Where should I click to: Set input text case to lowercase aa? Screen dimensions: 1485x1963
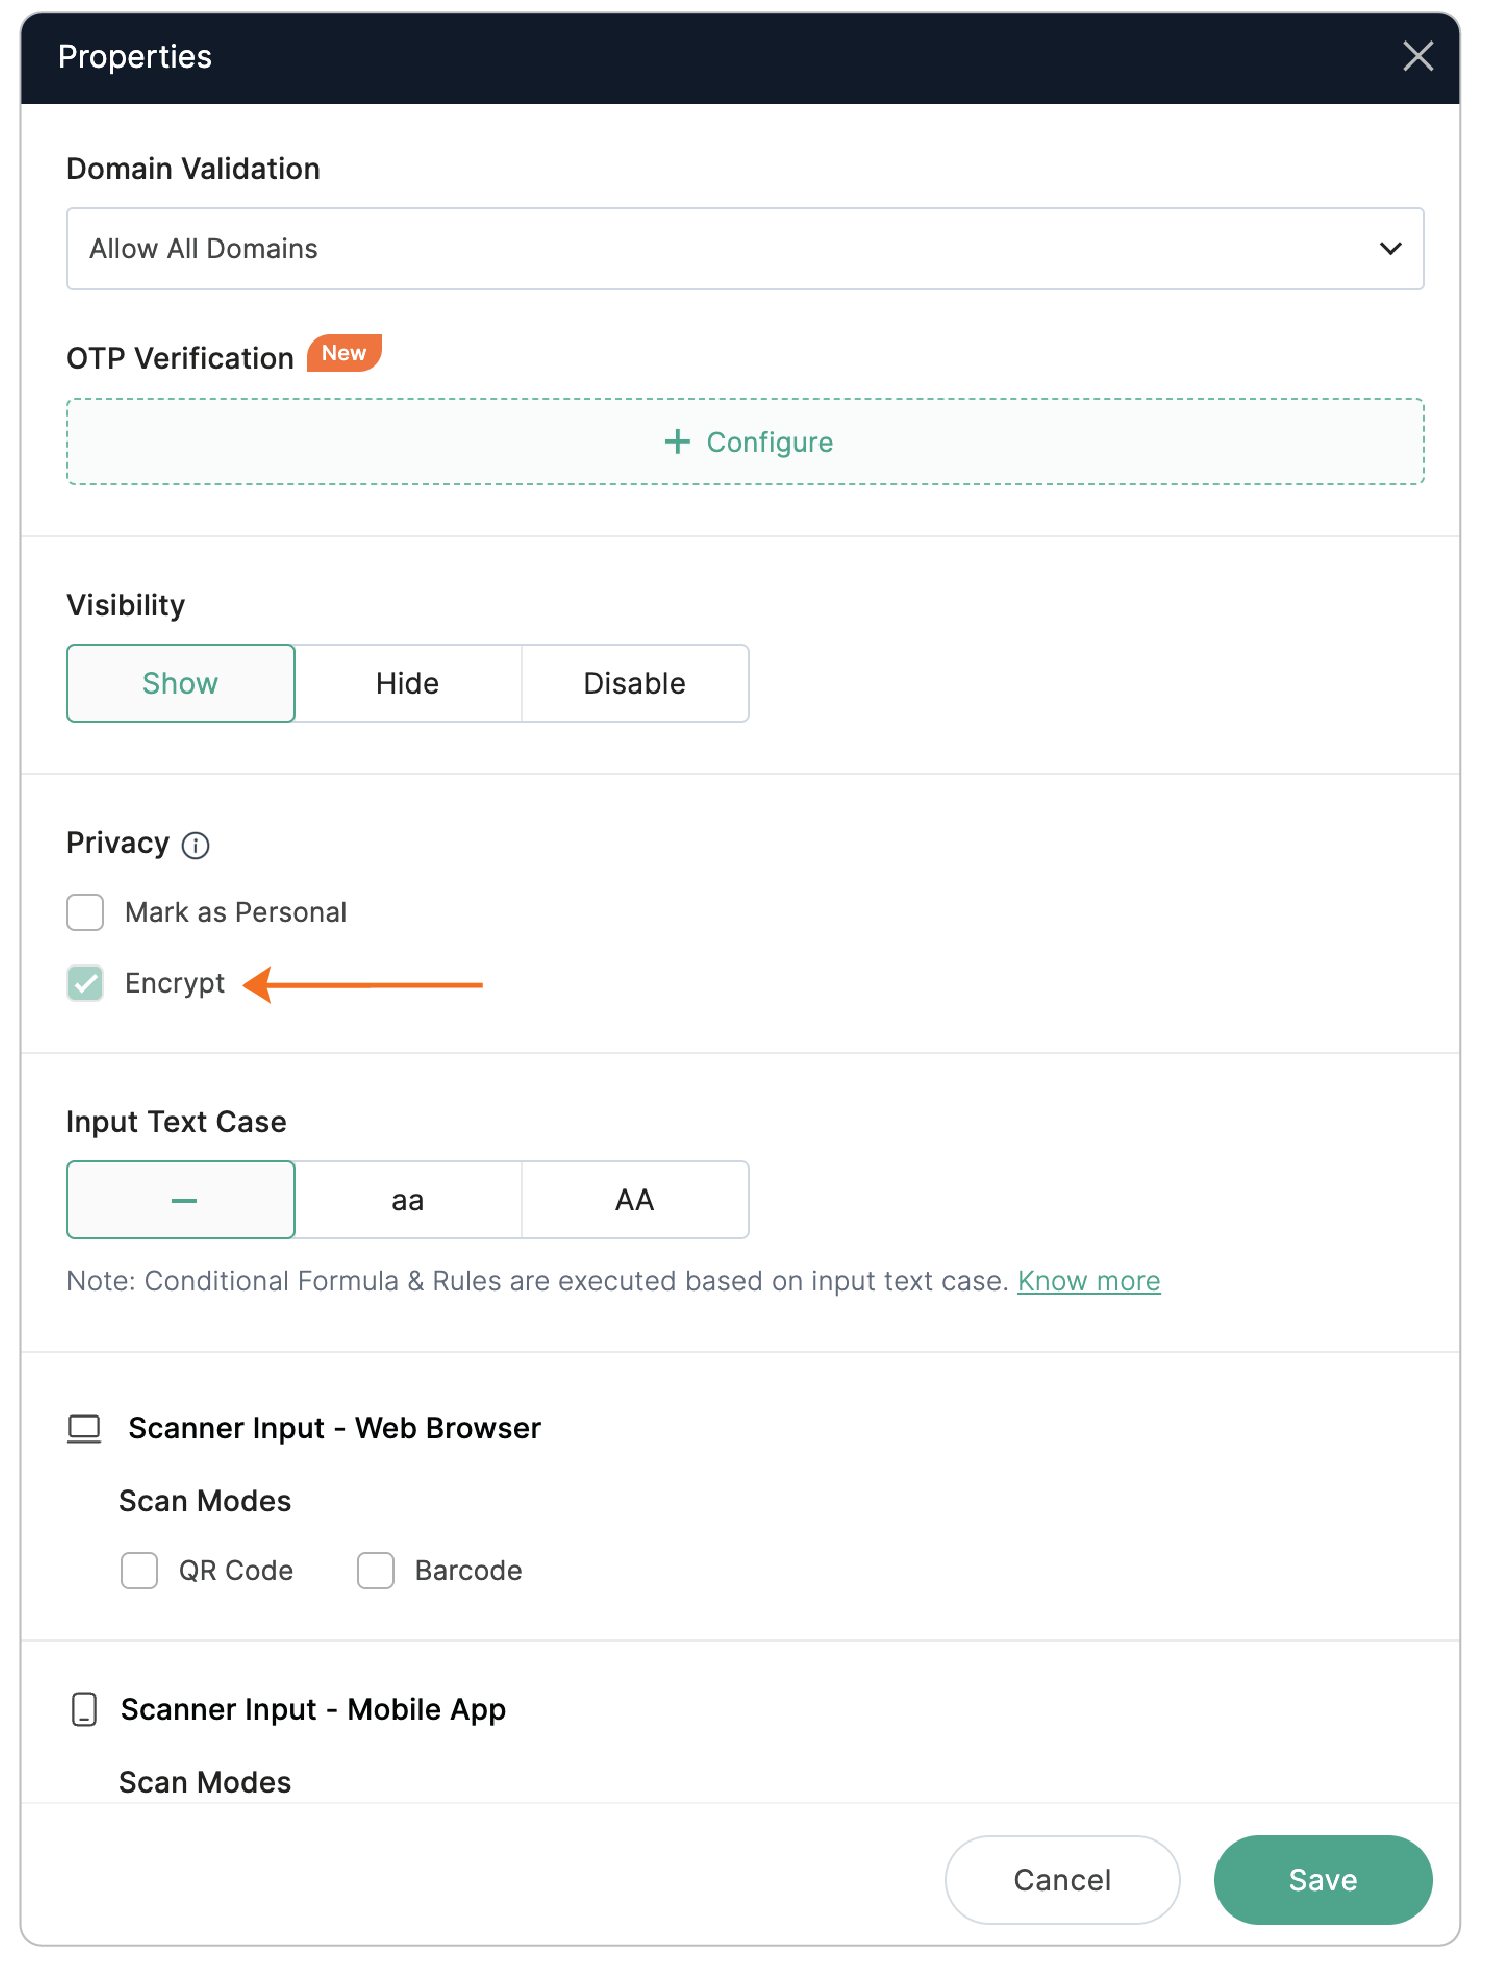[408, 1200]
